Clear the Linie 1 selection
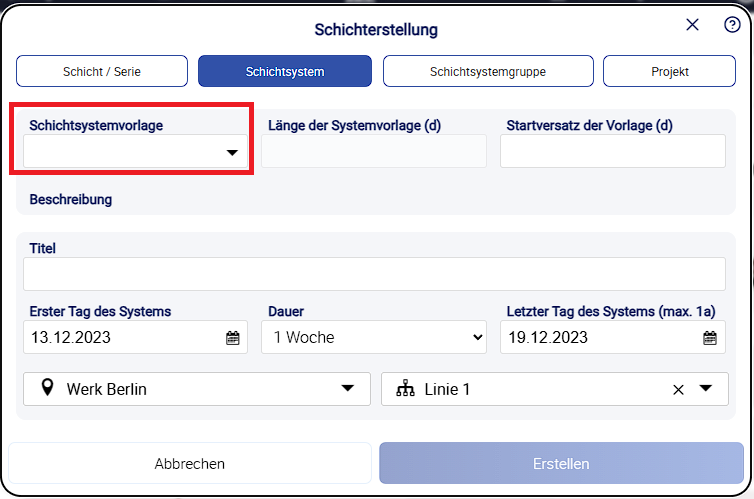The width and height of the screenshot is (754, 499). [678, 390]
